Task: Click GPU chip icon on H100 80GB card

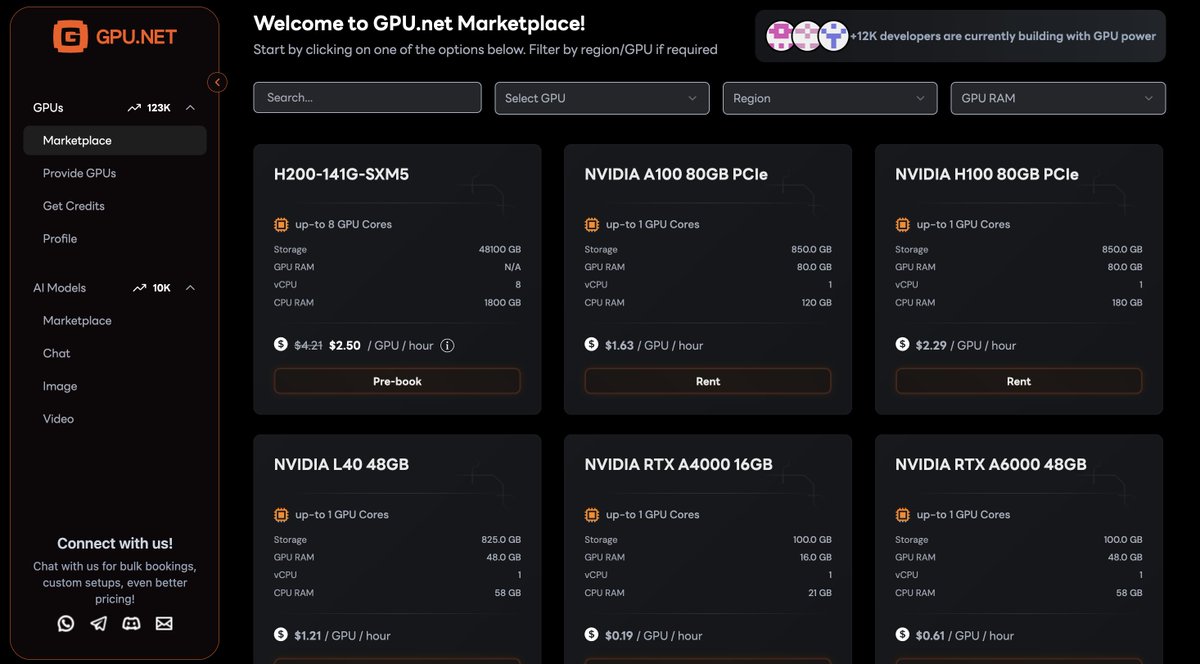Action: (x=902, y=224)
